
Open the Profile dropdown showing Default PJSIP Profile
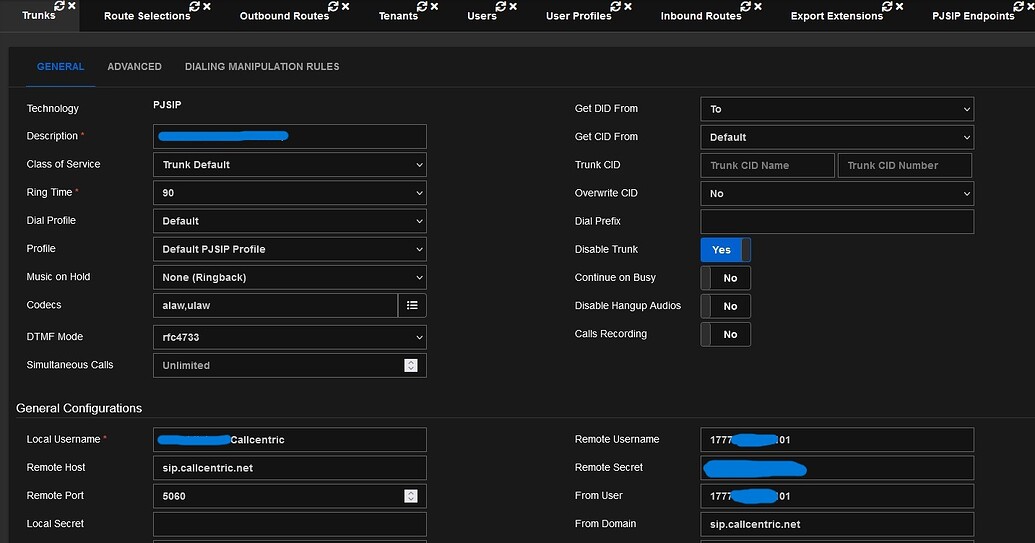[290, 249]
